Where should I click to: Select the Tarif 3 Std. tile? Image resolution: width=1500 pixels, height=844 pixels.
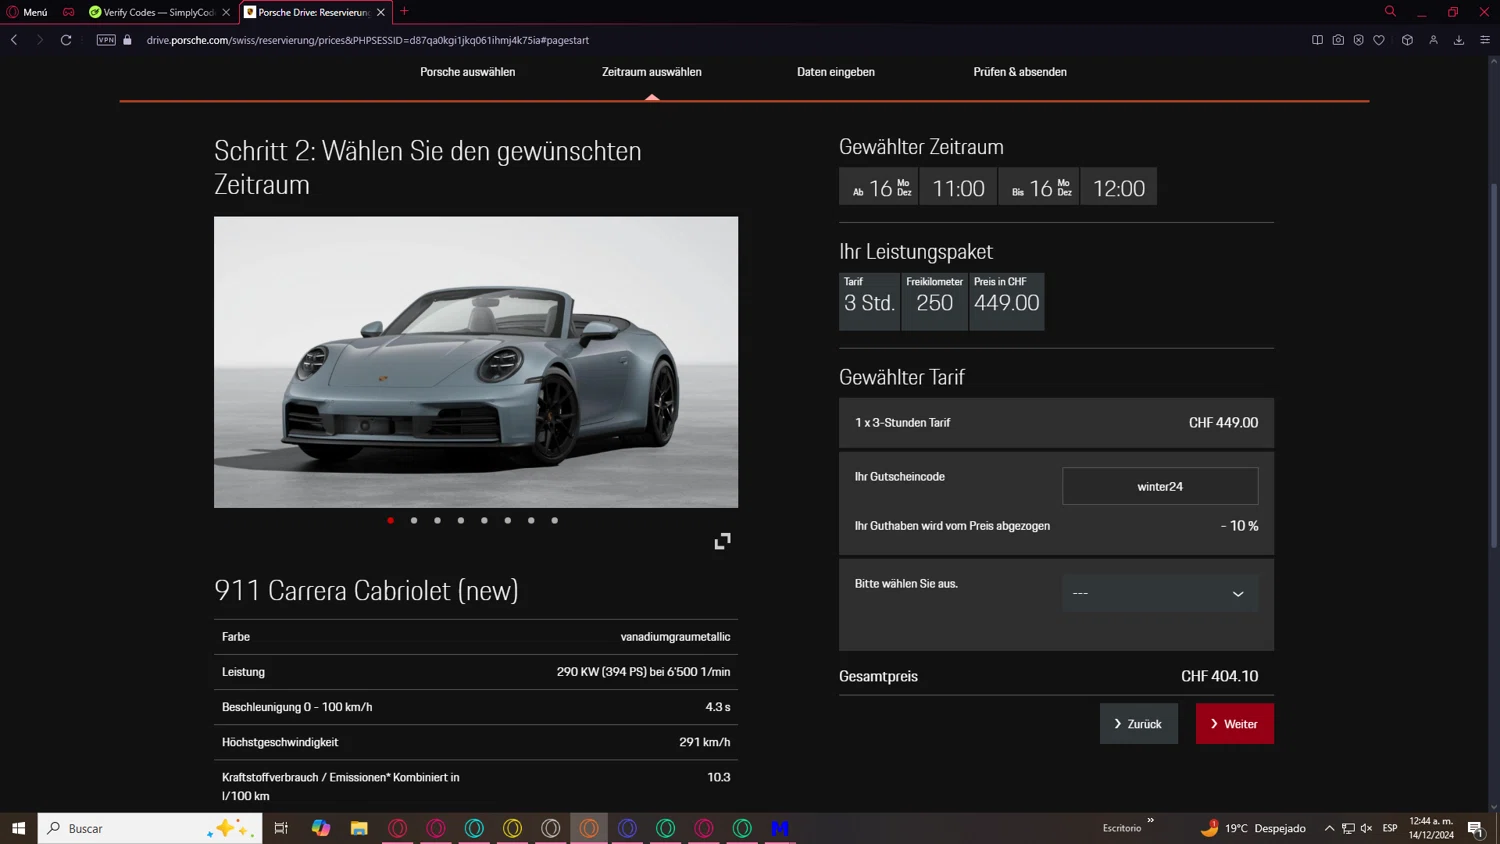click(869, 301)
